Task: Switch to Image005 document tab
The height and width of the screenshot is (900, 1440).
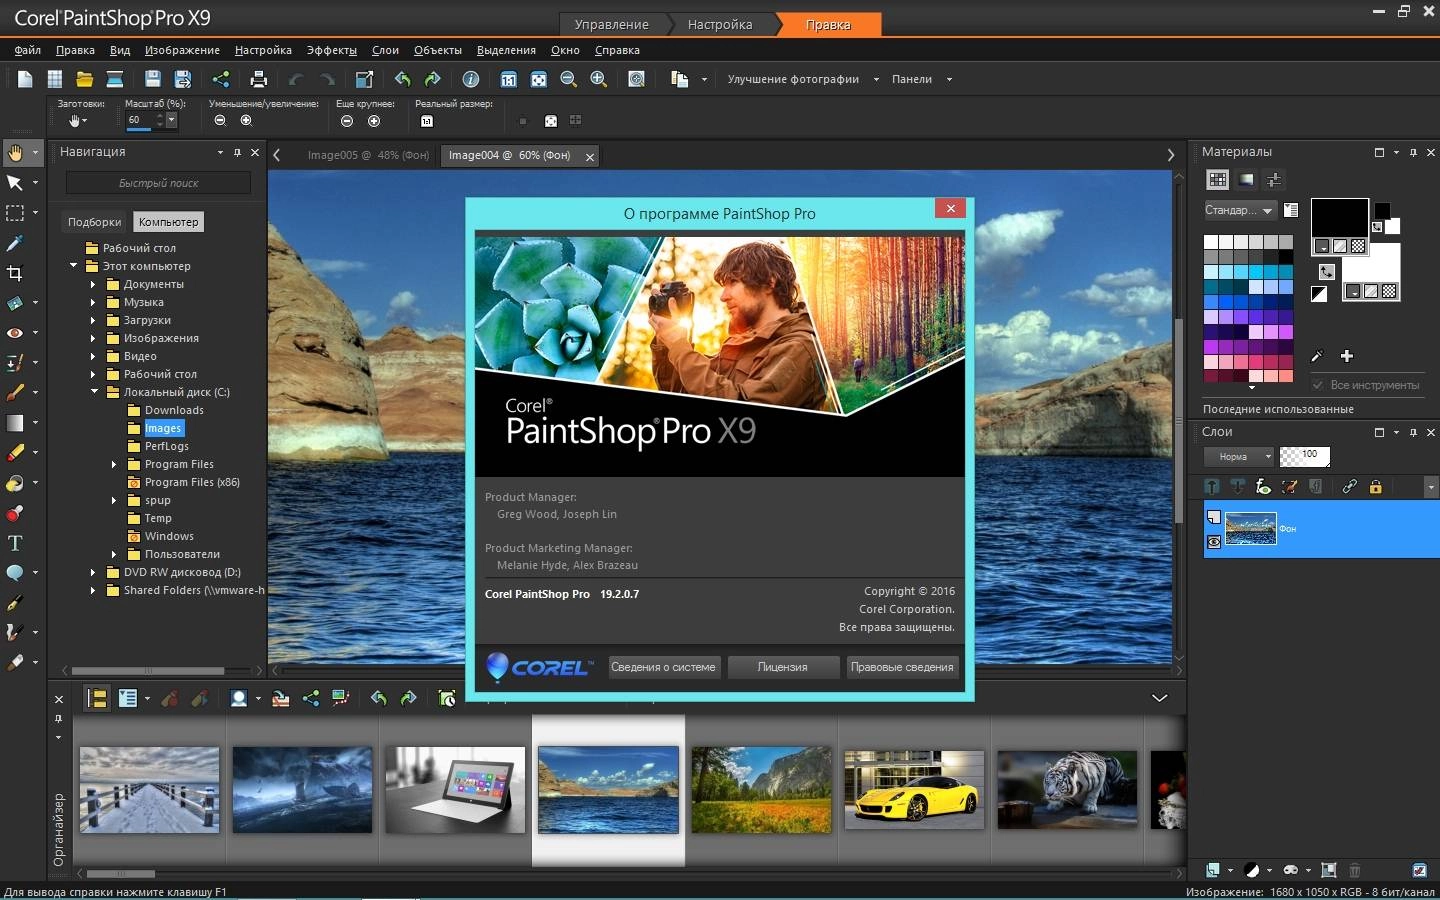Action: pyautogui.click(x=368, y=155)
